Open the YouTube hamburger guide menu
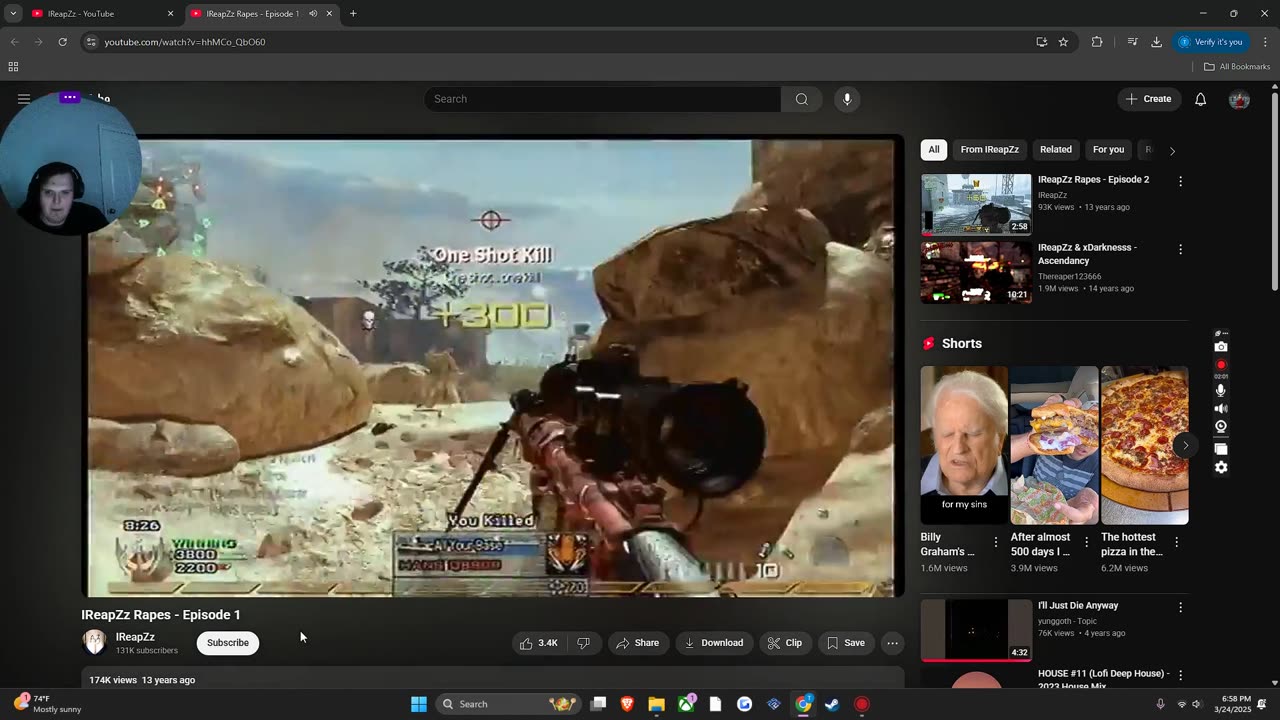The height and width of the screenshot is (720, 1280). [24, 99]
